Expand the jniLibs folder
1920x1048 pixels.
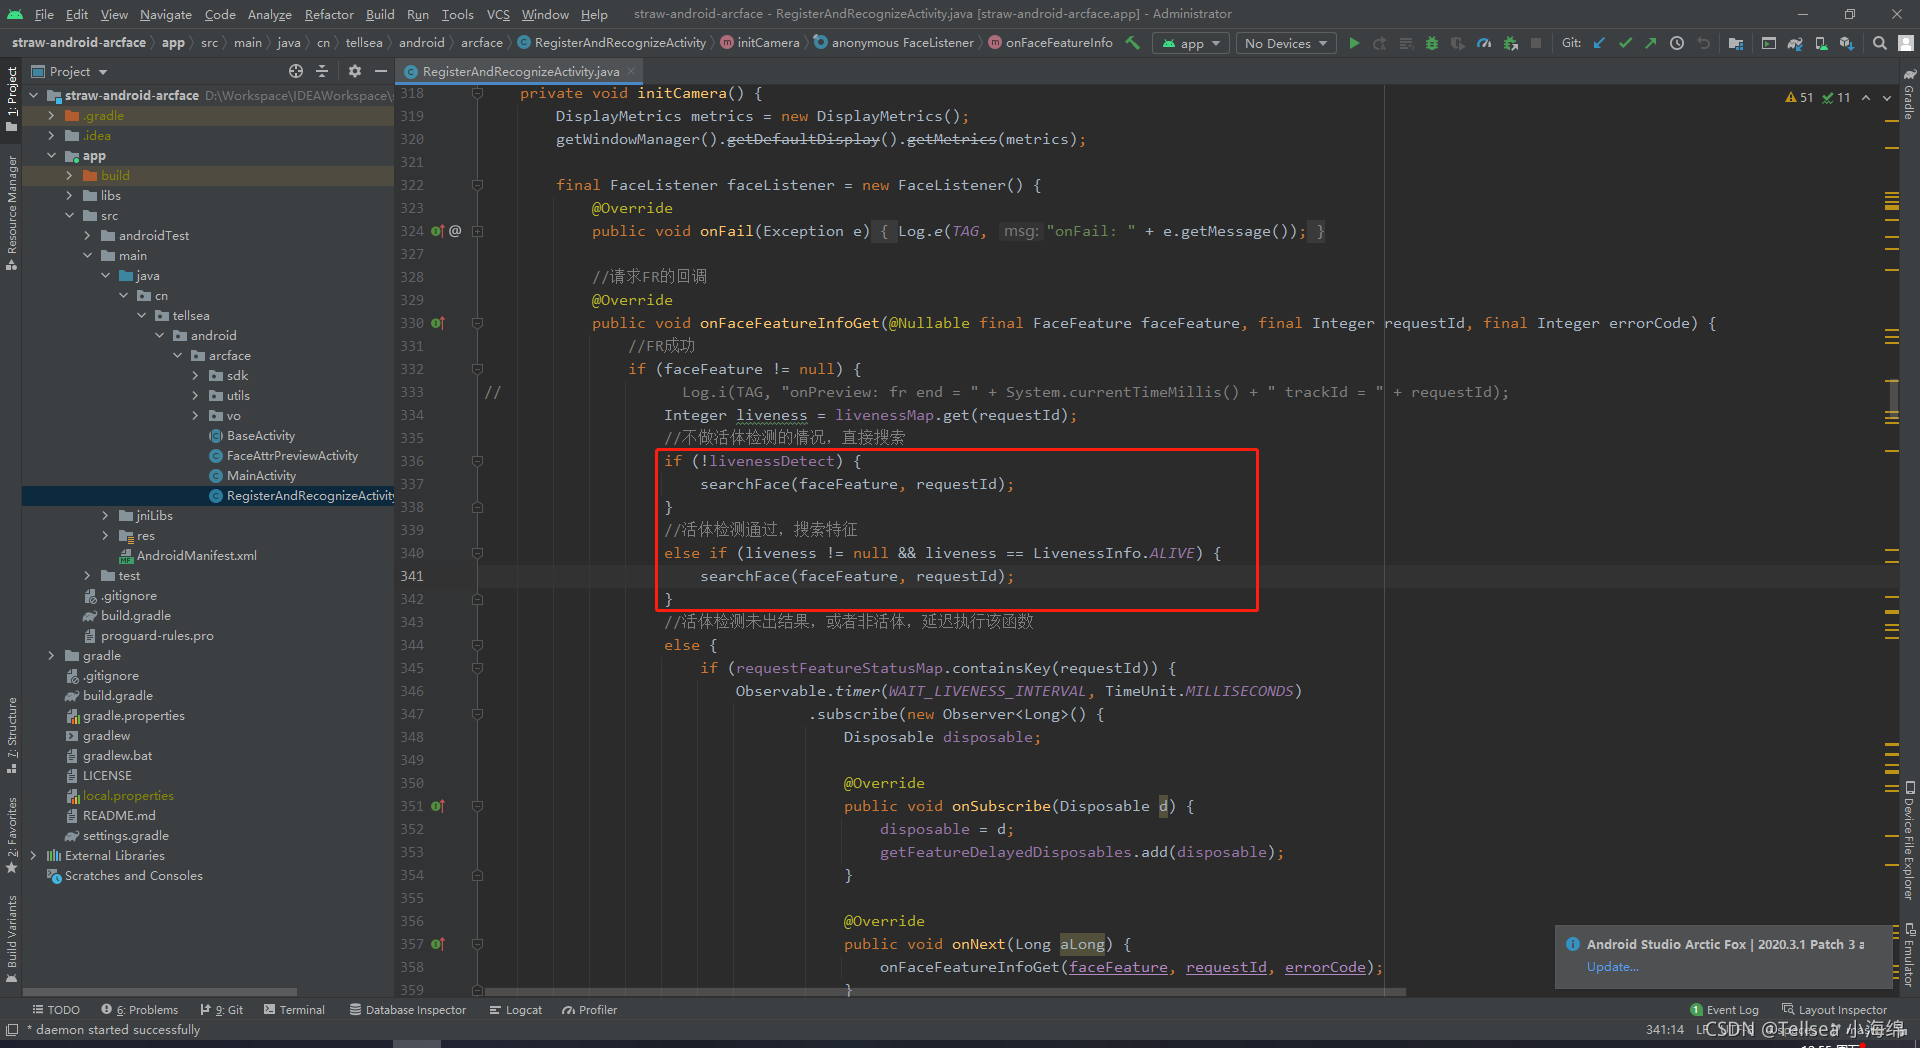point(106,515)
